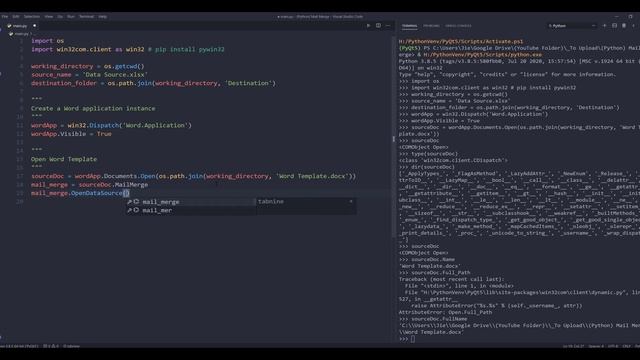This screenshot has width=640, height=360.
Task: Open the Go menu
Action: (60, 17)
